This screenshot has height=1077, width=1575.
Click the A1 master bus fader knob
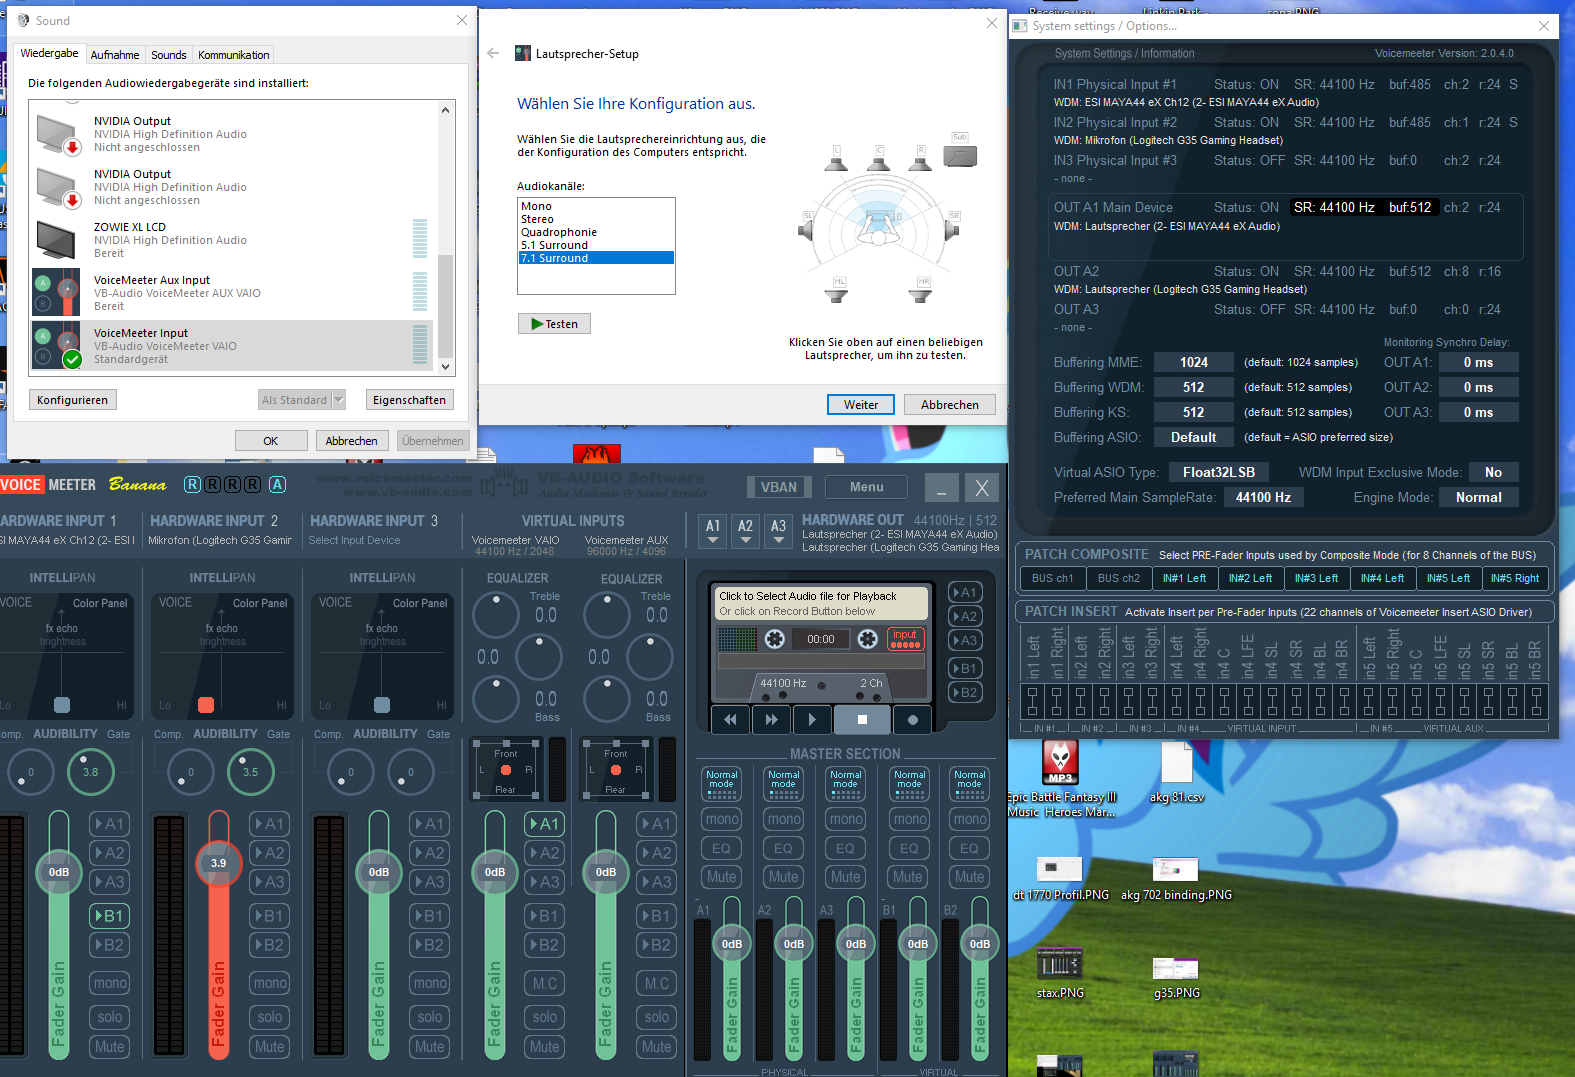[x=732, y=944]
